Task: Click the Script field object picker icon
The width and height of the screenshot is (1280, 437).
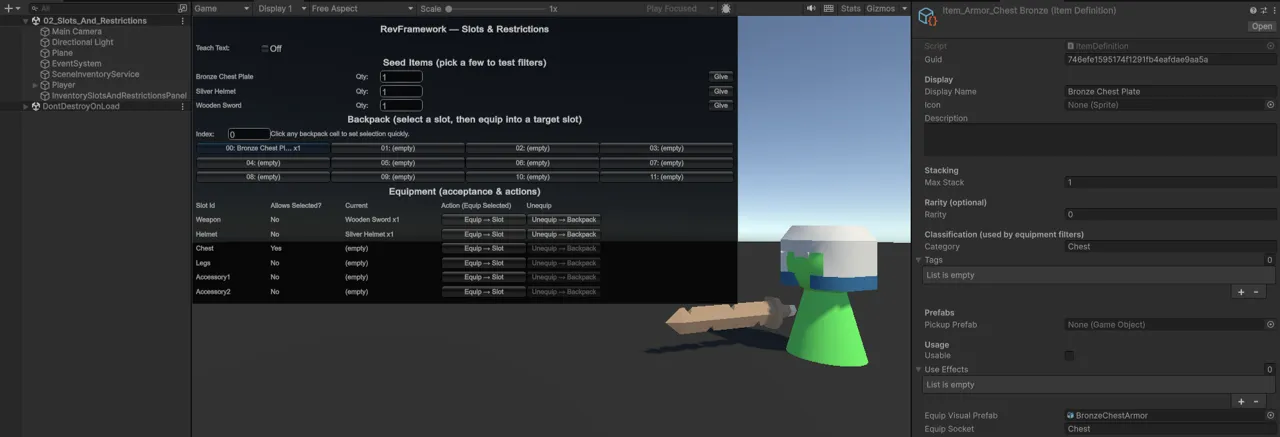Action: click(x=1270, y=46)
